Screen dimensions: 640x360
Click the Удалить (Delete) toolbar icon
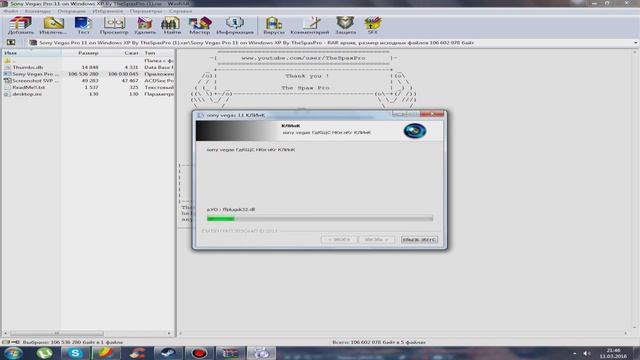click(144, 25)
